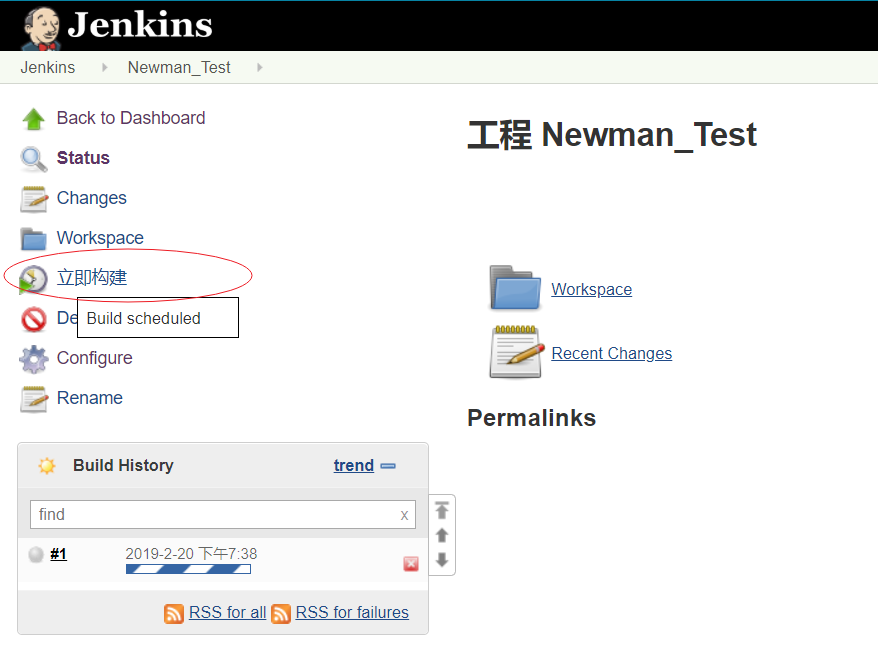Cancel build #1 with red X
Screen dimensions: 878x649
(410, 564)
